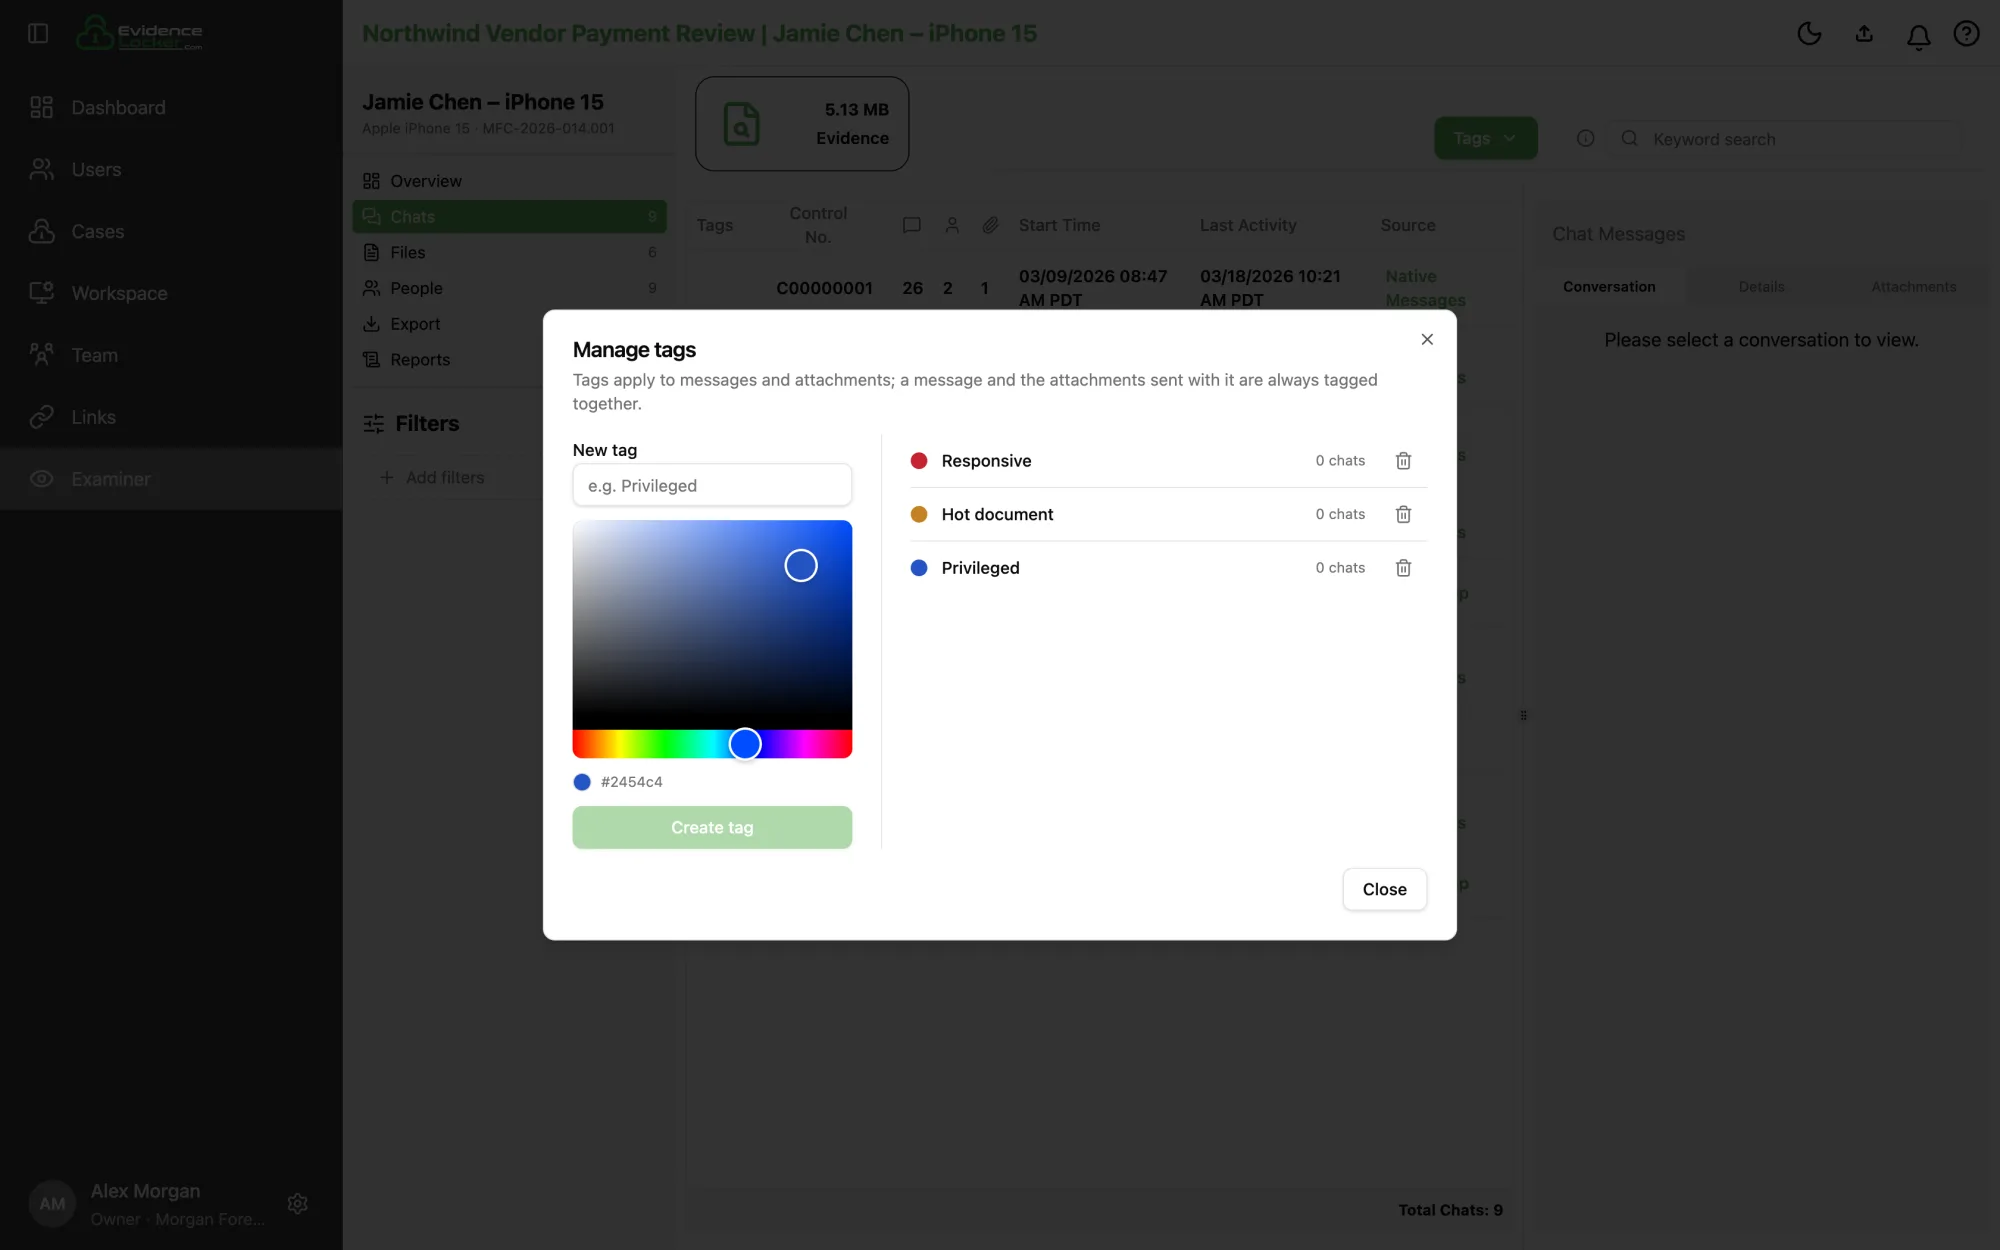The height and width of the screenshot is (1250, 2000).
Task: Click the upload icon in header
Action: point(1864,34)
